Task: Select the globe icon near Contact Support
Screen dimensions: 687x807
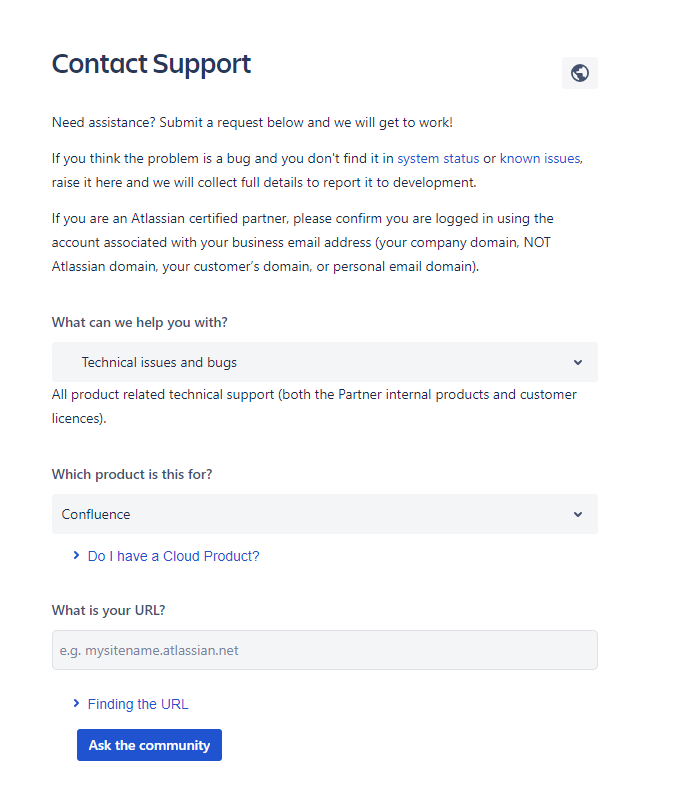Action: click(x=579, y=72)
